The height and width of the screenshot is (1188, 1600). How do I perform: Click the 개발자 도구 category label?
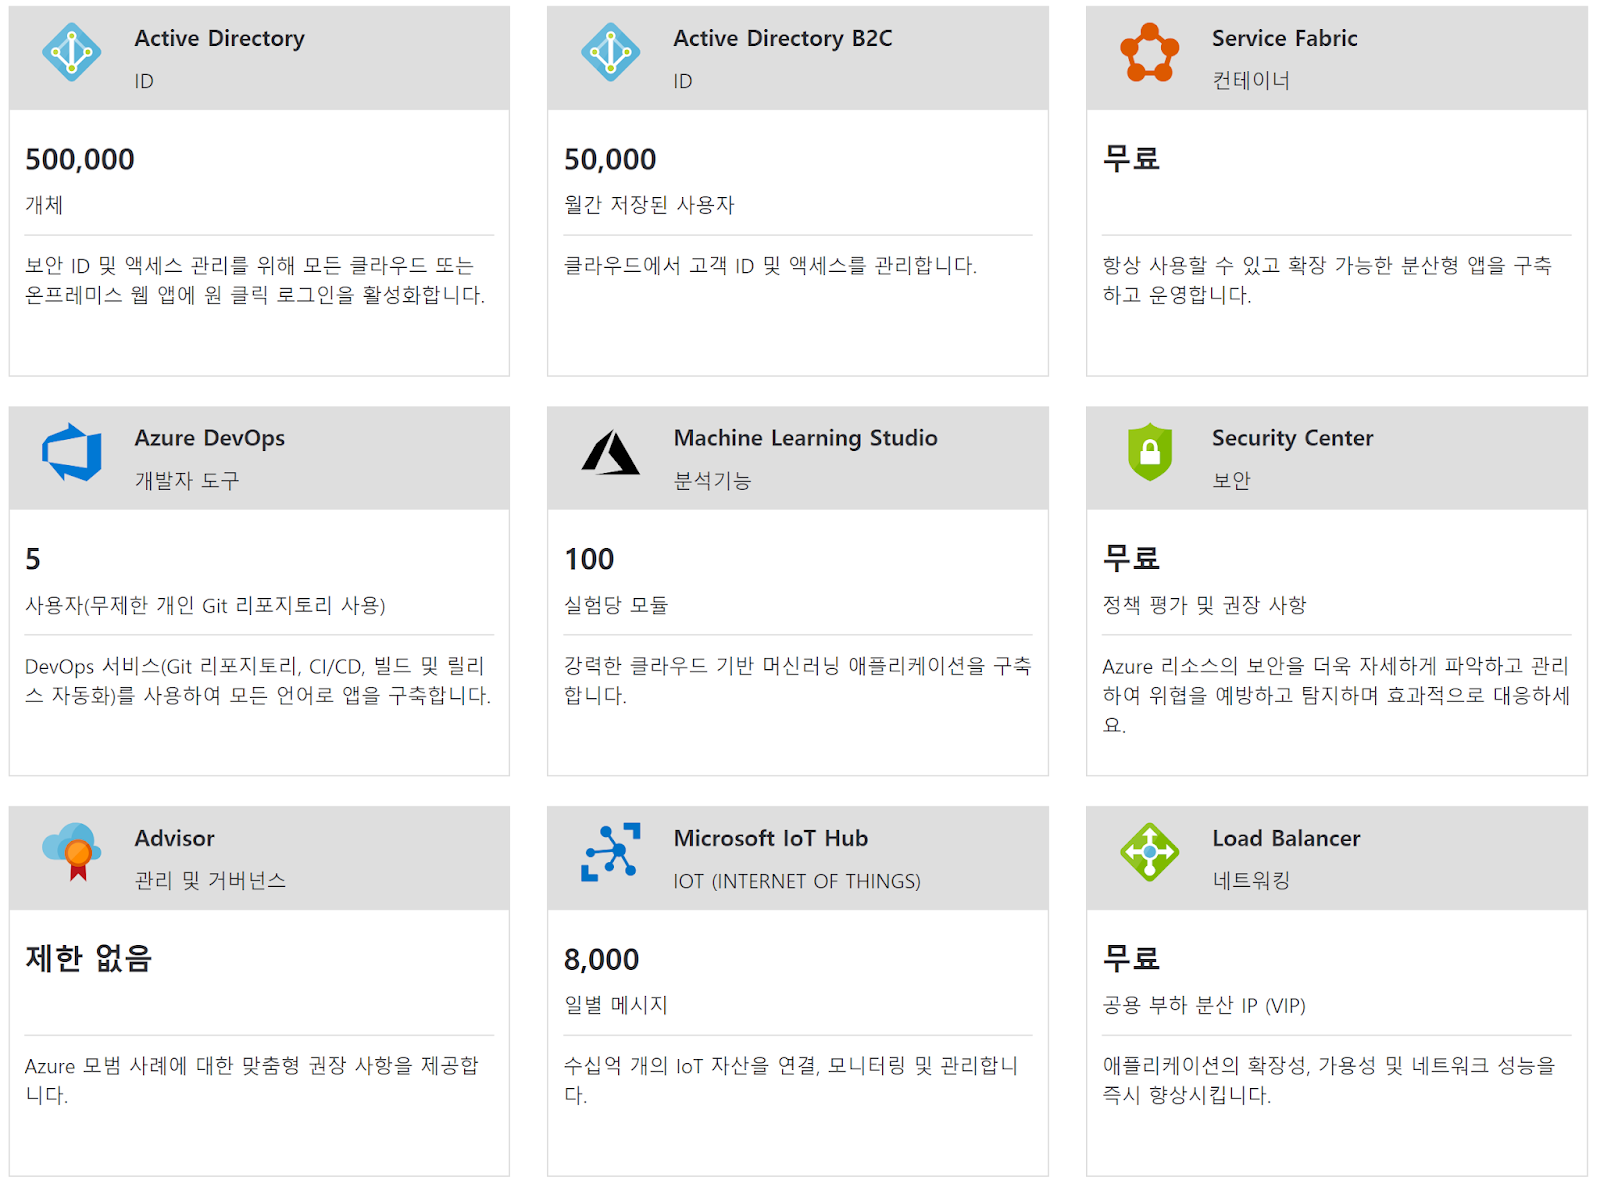(187, 480)
